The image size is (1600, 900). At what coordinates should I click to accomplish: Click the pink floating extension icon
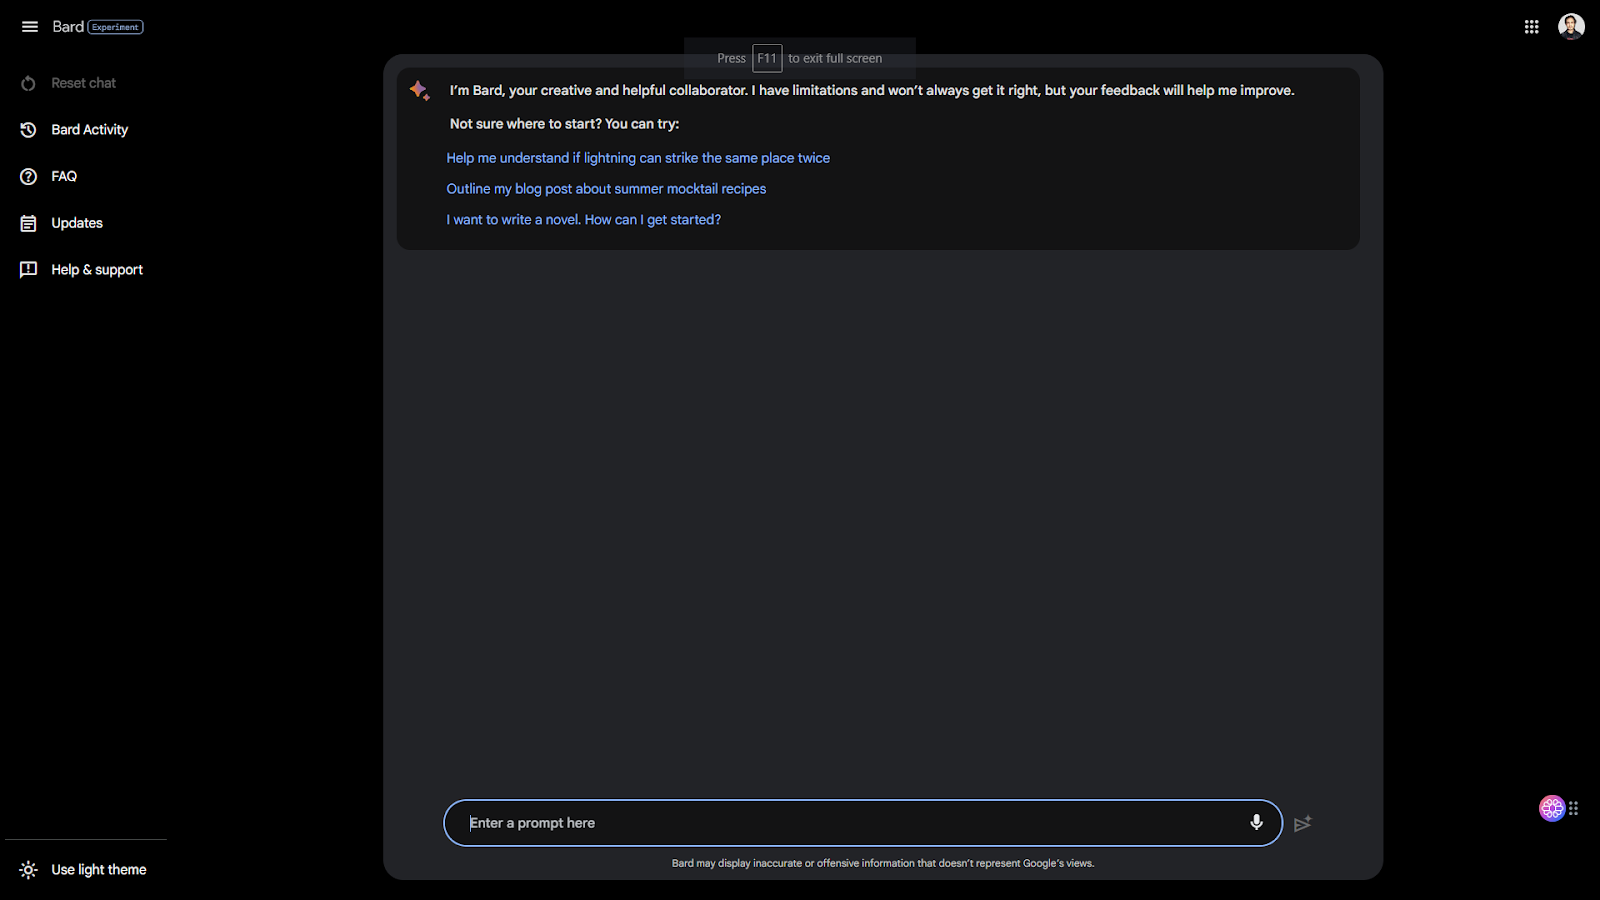coord(1551,808)
